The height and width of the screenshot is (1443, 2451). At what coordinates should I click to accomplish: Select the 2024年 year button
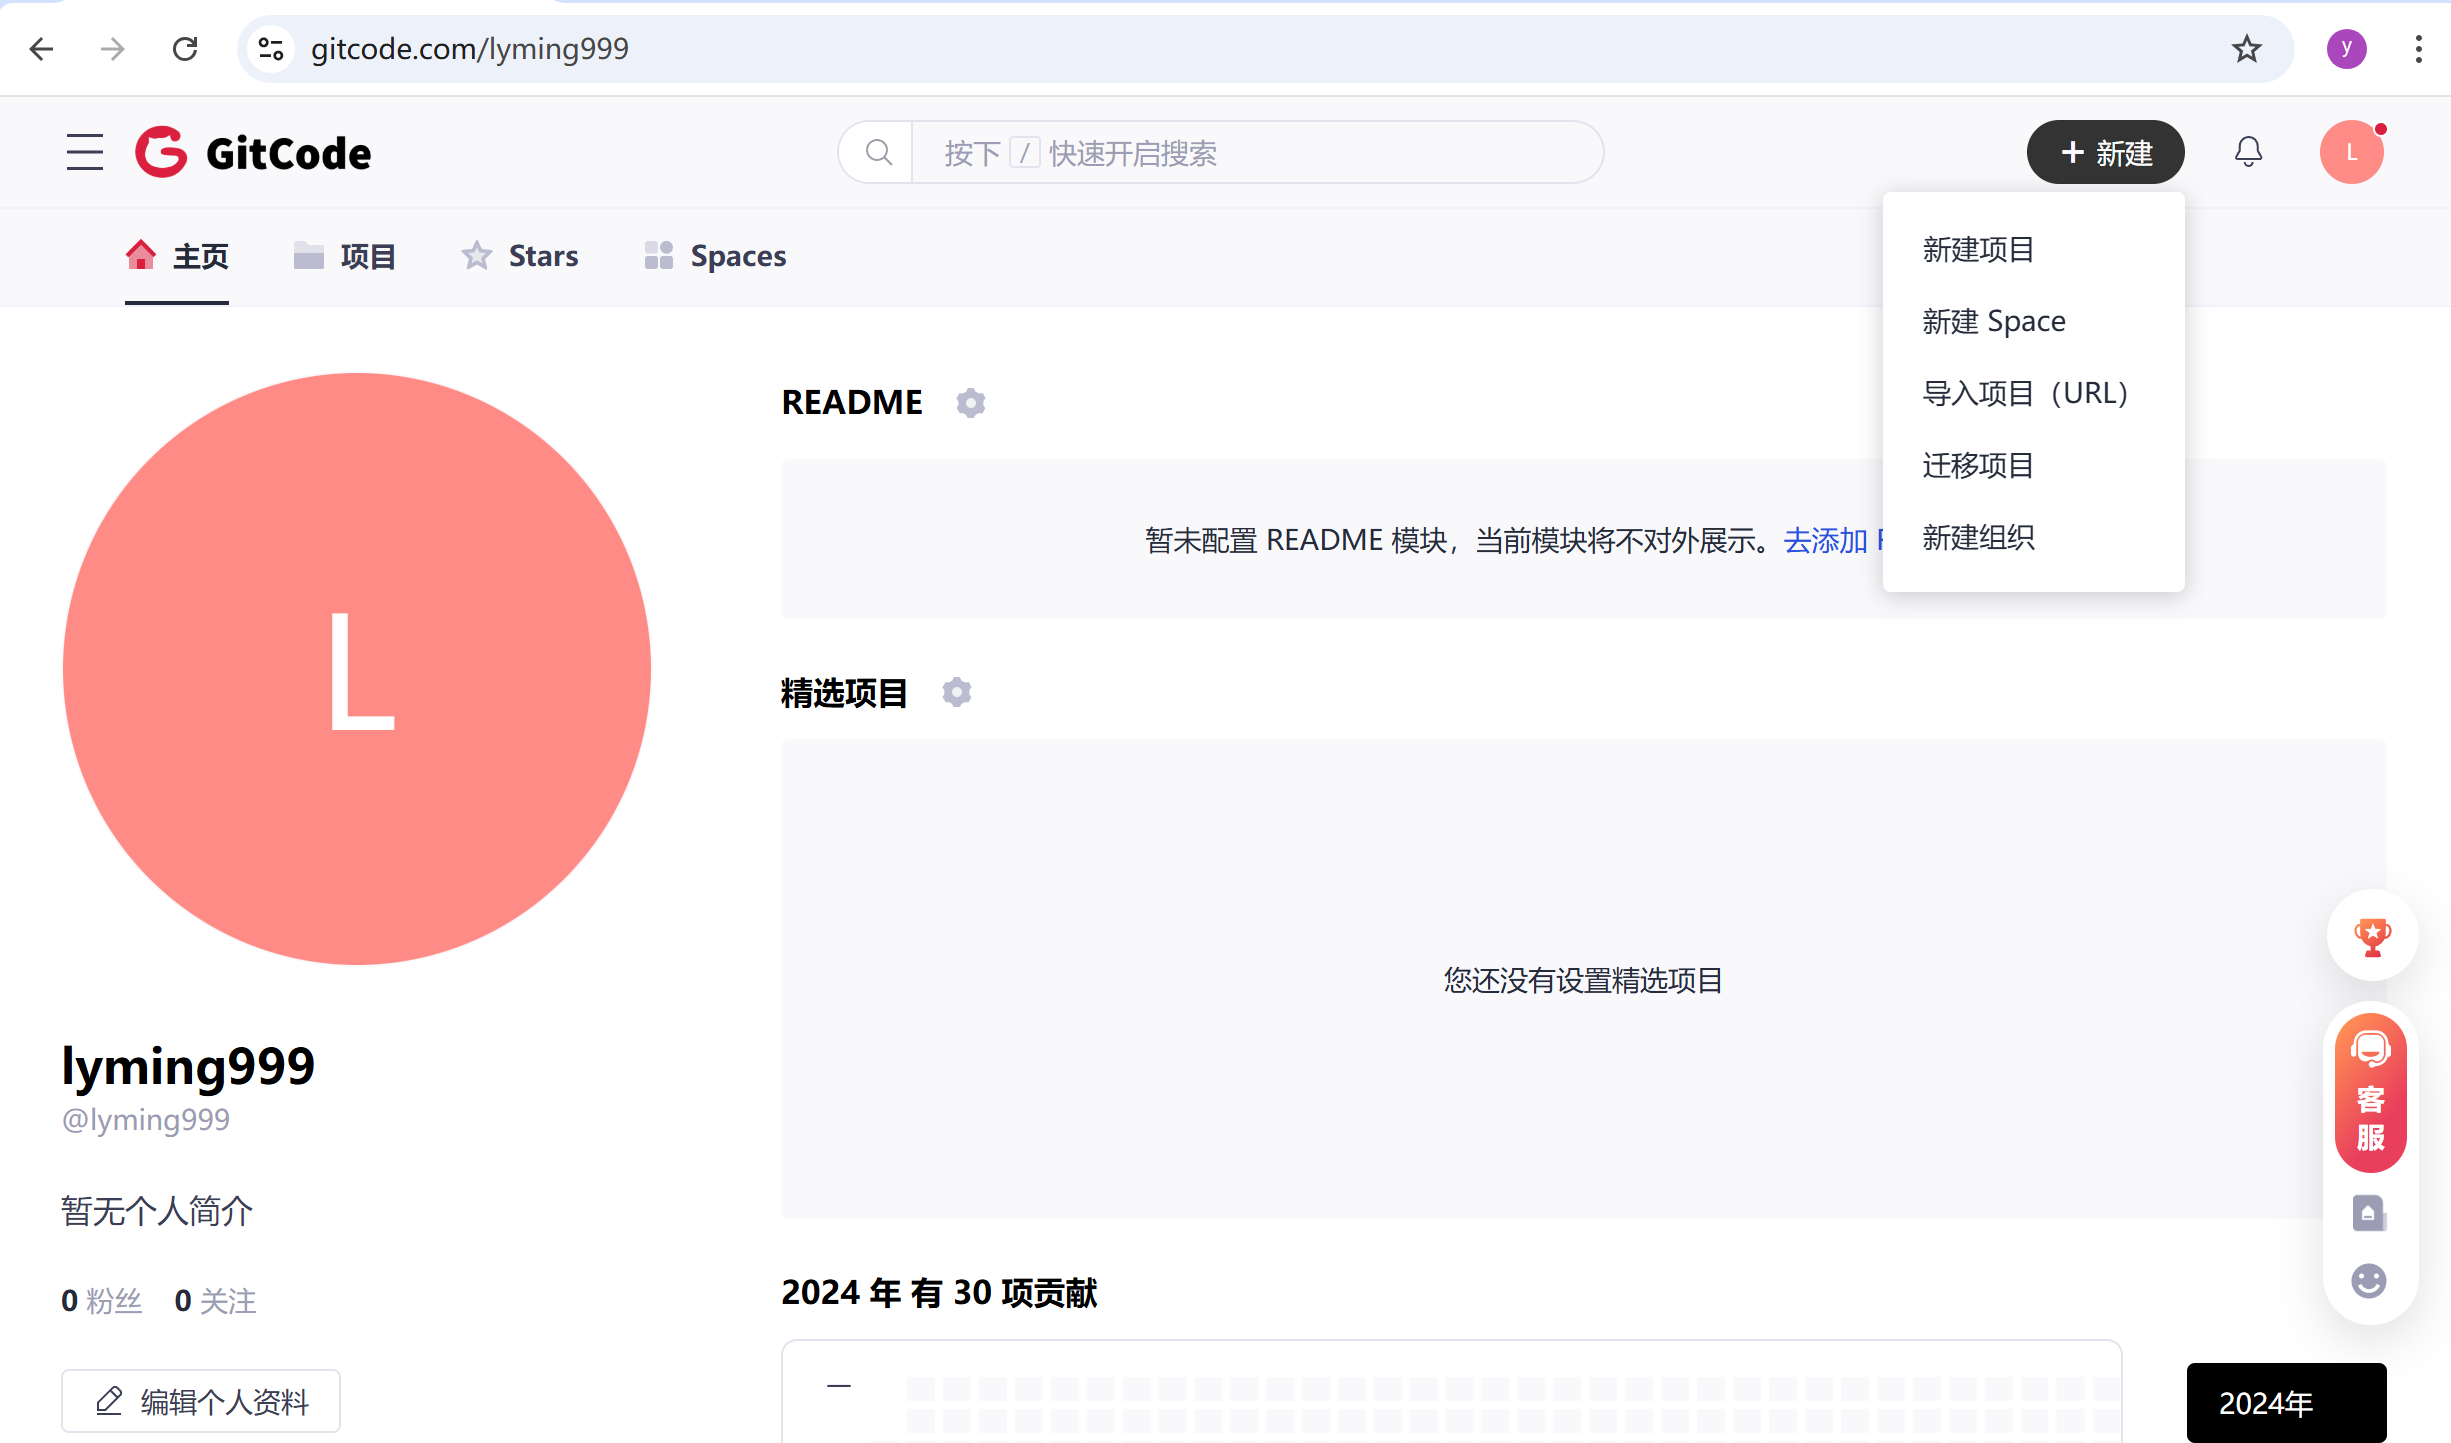[x=2286, y=1402]
